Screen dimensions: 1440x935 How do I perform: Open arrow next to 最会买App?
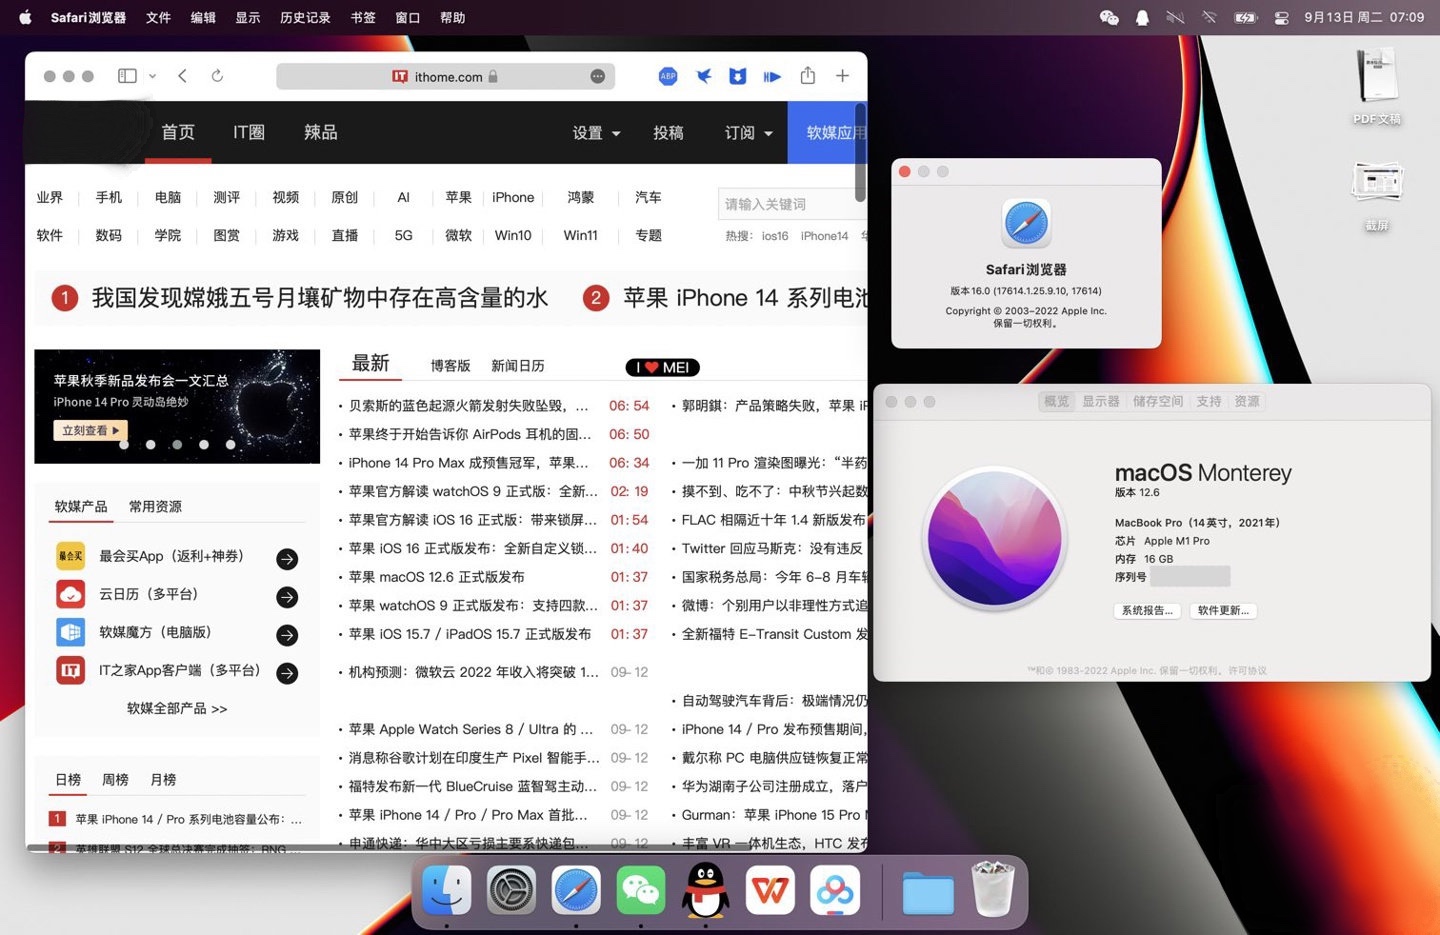tap(287, 559)
